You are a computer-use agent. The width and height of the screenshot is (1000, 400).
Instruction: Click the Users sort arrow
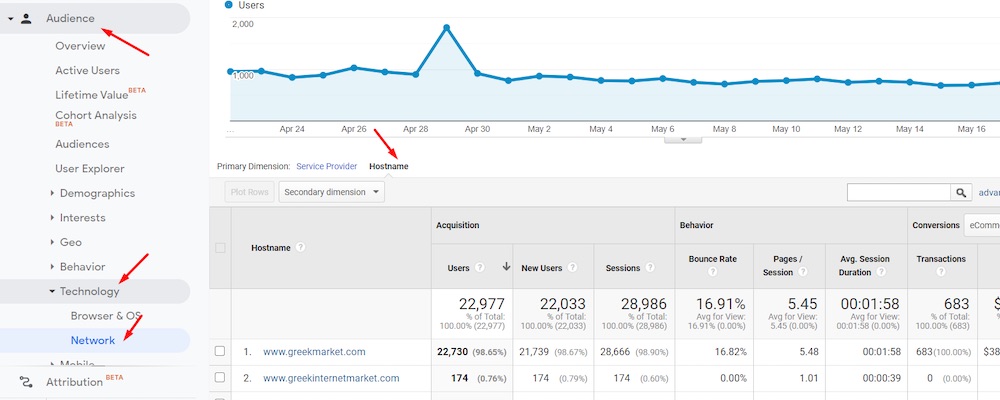506,267
